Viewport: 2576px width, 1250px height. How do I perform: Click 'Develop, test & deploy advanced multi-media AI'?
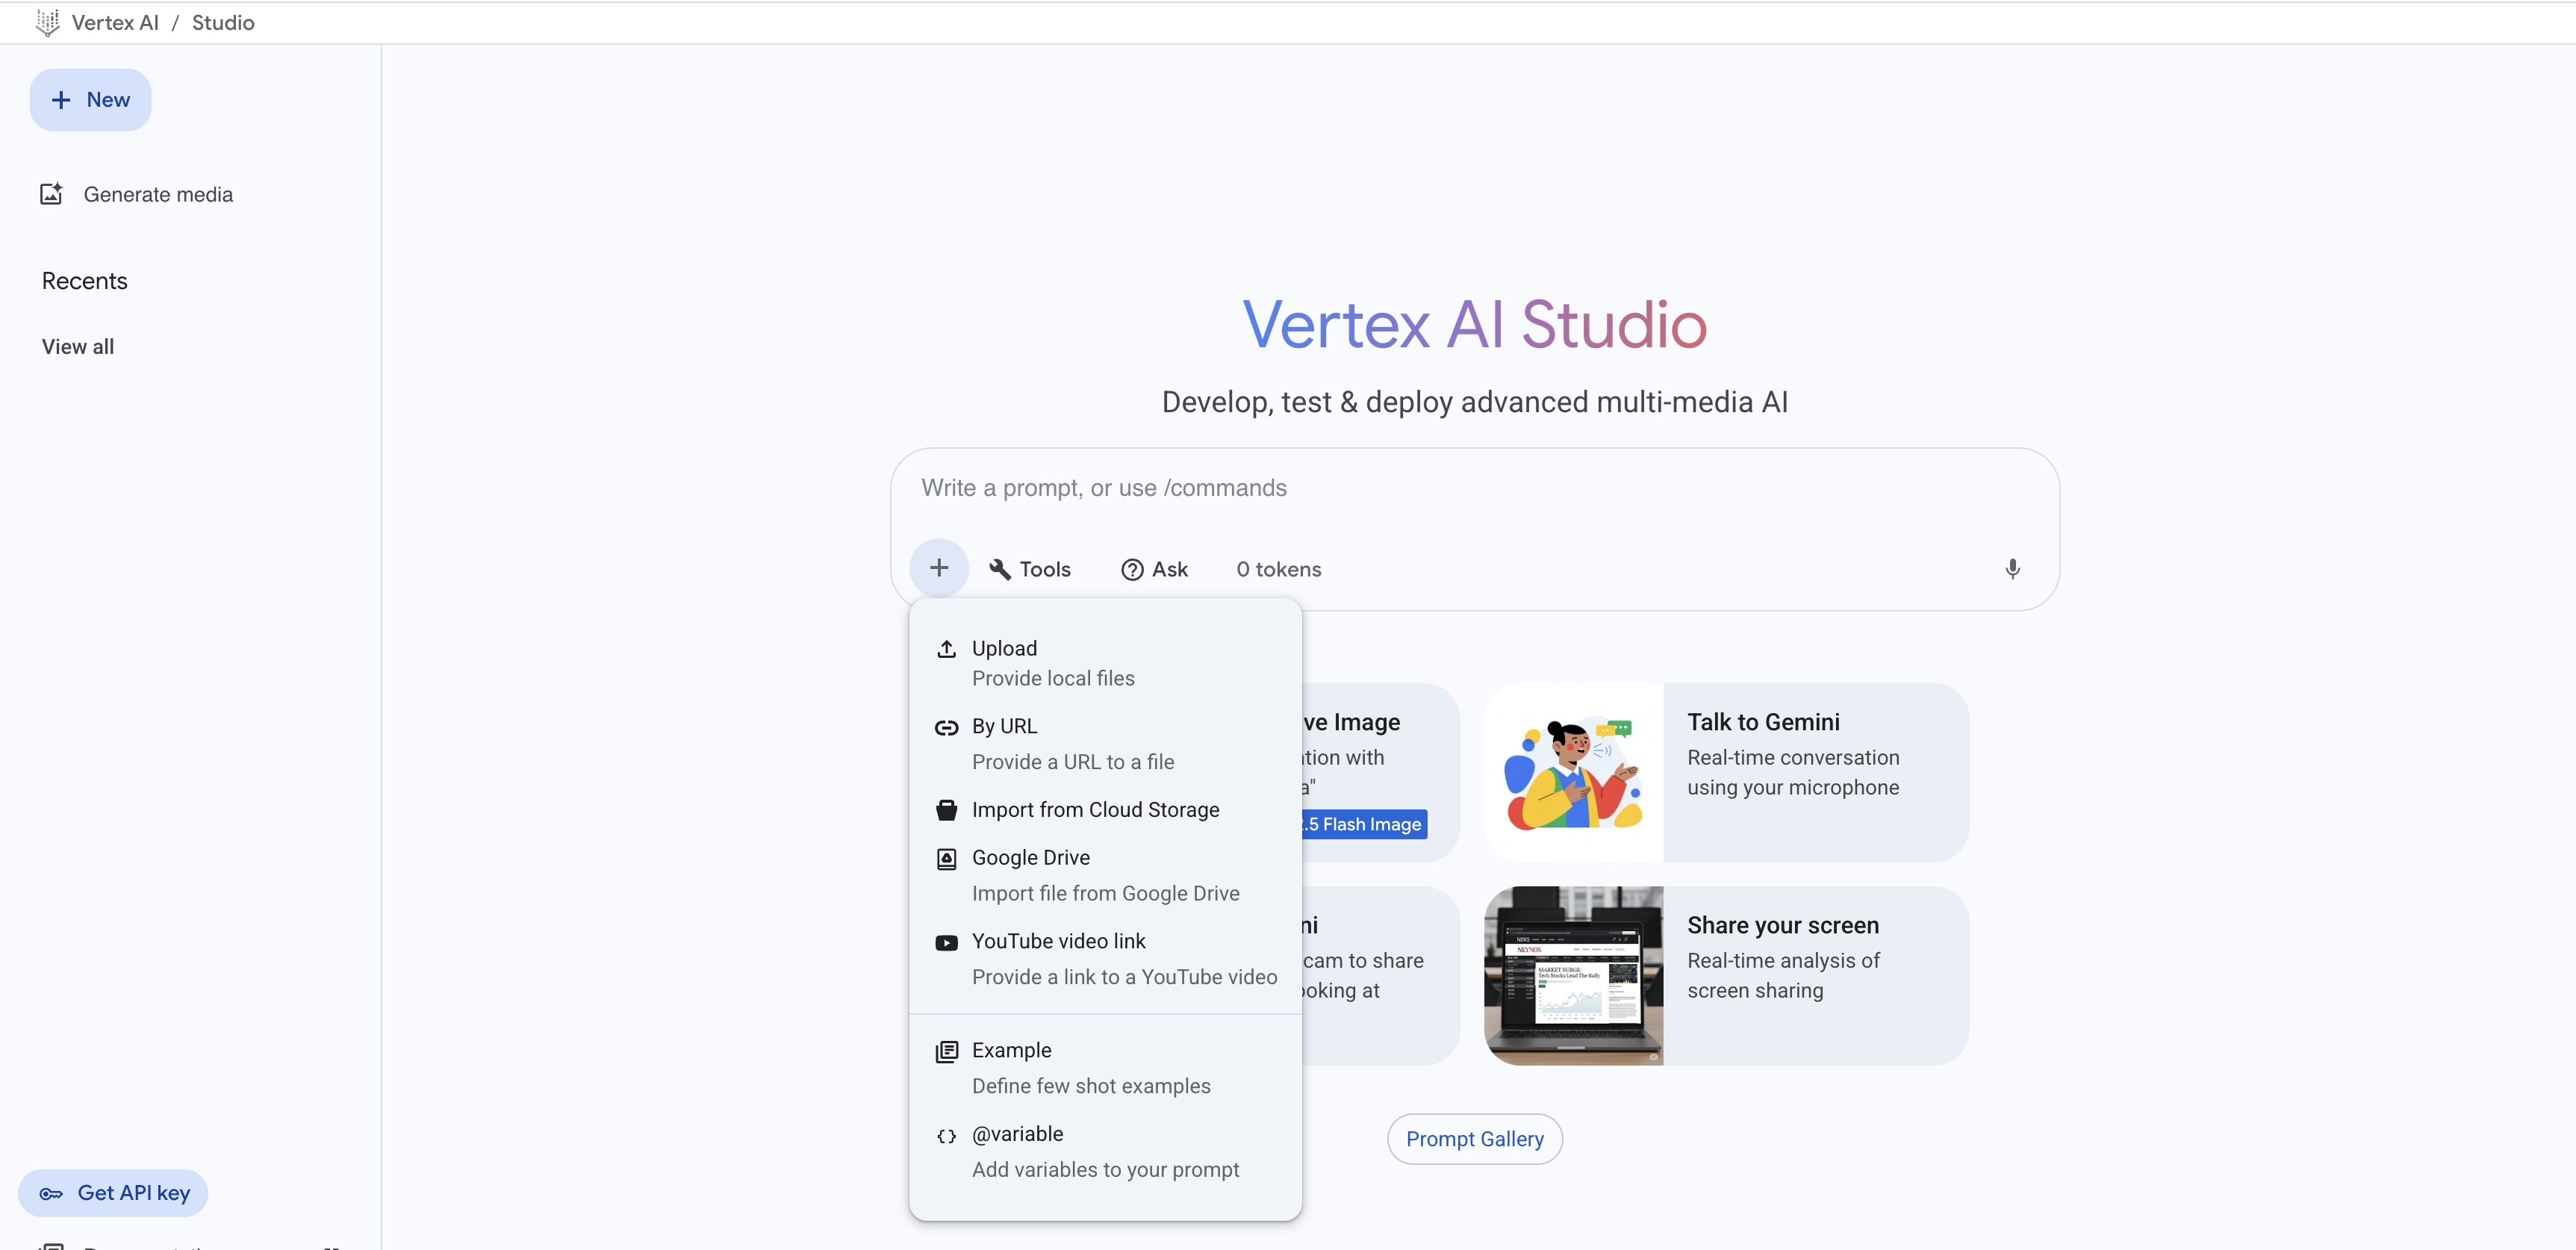pyautogui.click(x=1474, y=402)
